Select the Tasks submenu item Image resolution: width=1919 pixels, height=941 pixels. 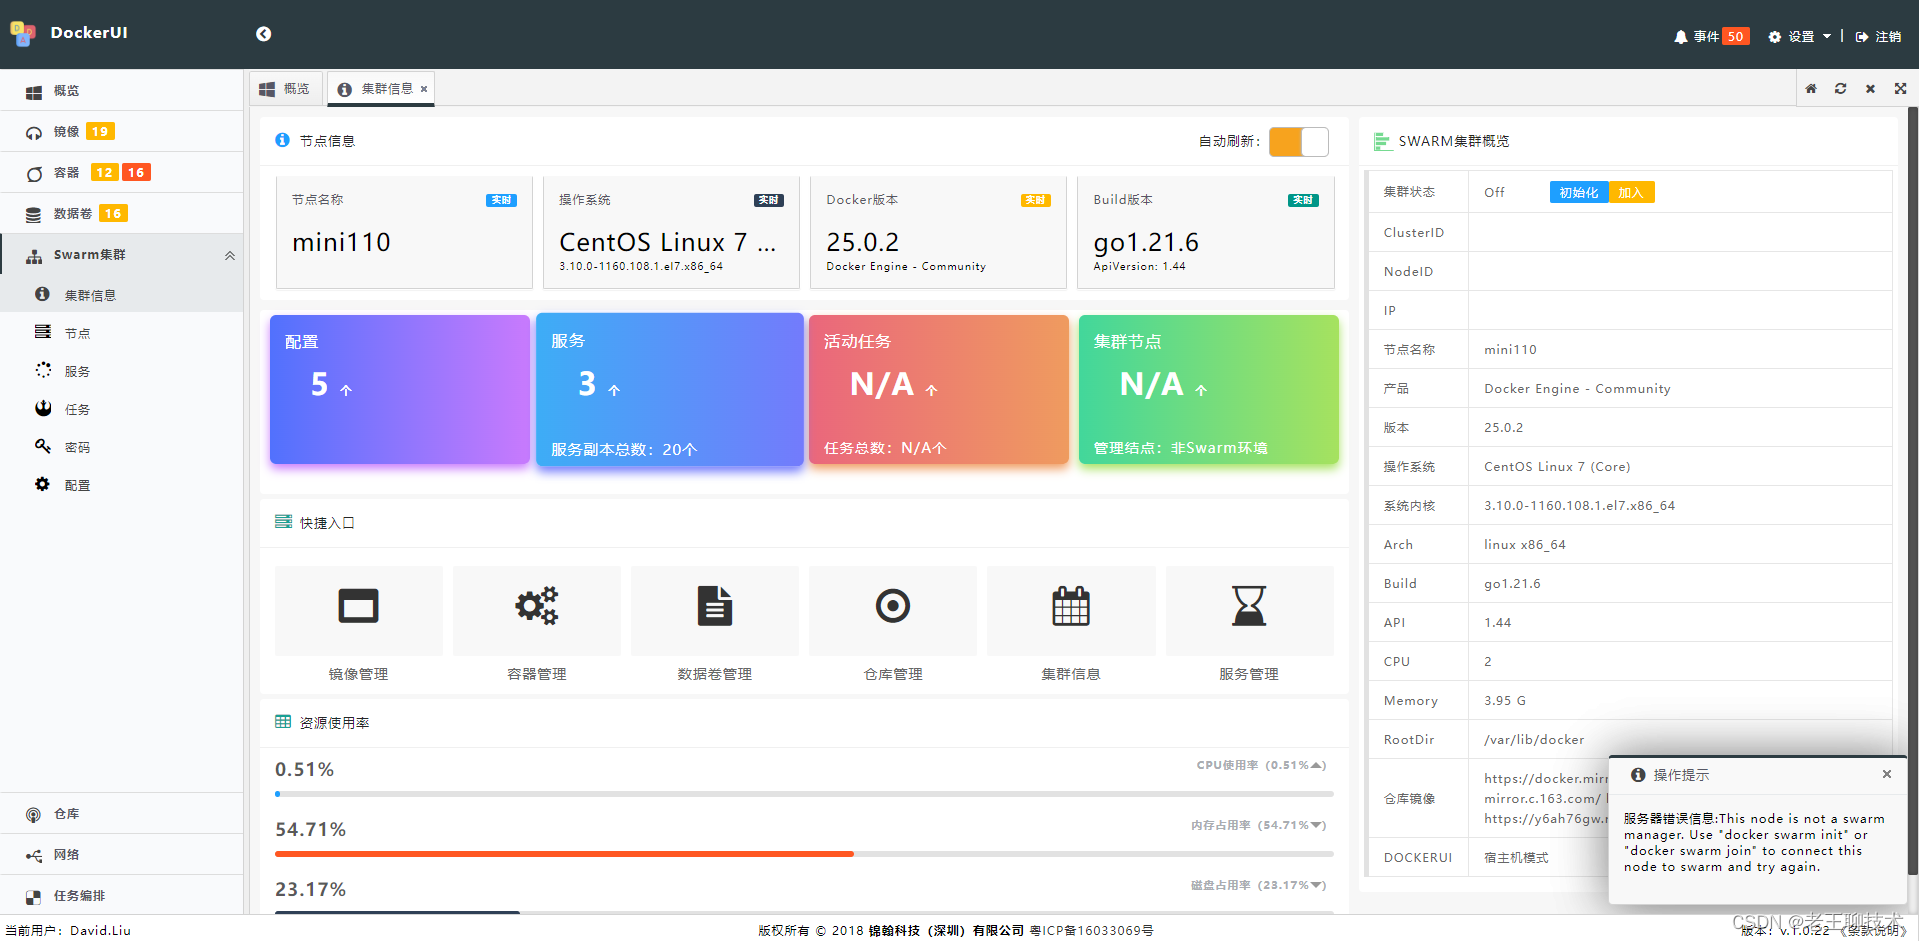coord(121,409)
